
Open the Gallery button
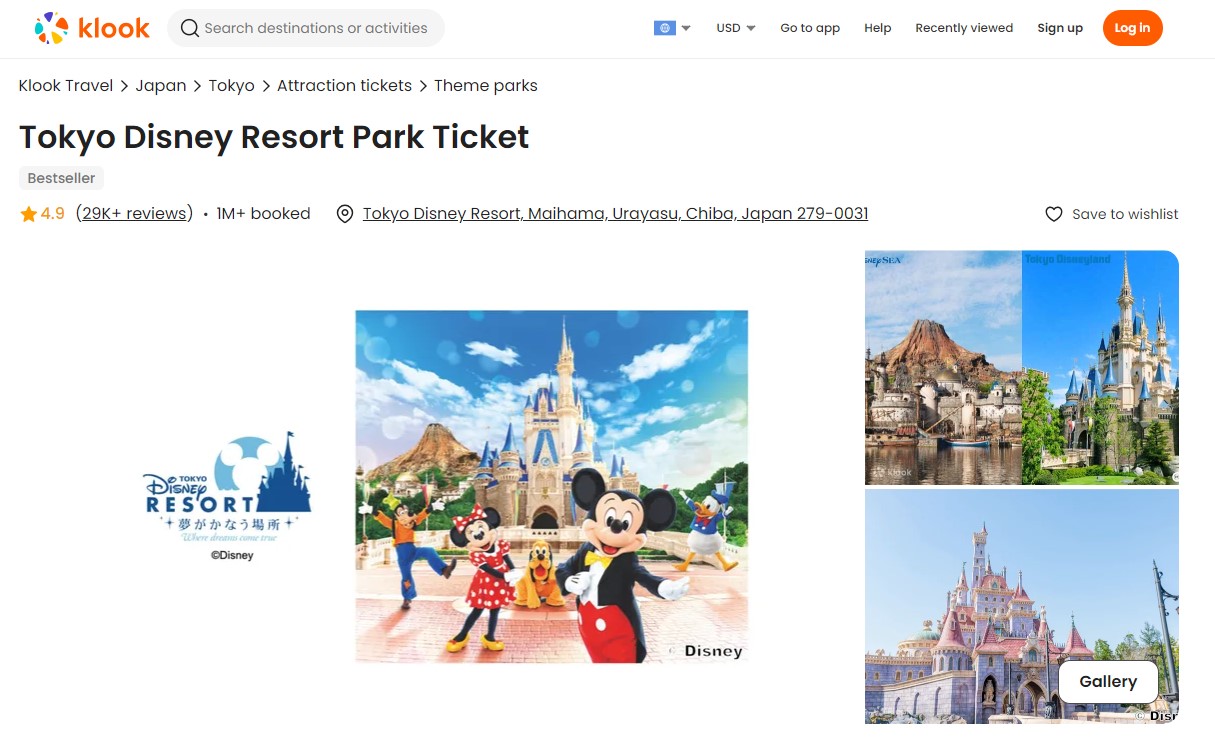pos(1108,681)
